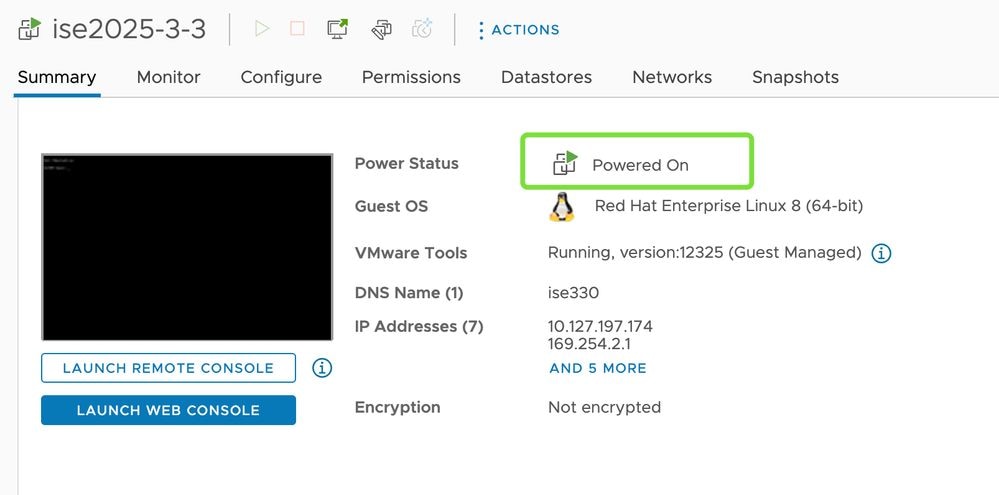
Task: Click the Power On play icon
Action: [x=262, y=29]
